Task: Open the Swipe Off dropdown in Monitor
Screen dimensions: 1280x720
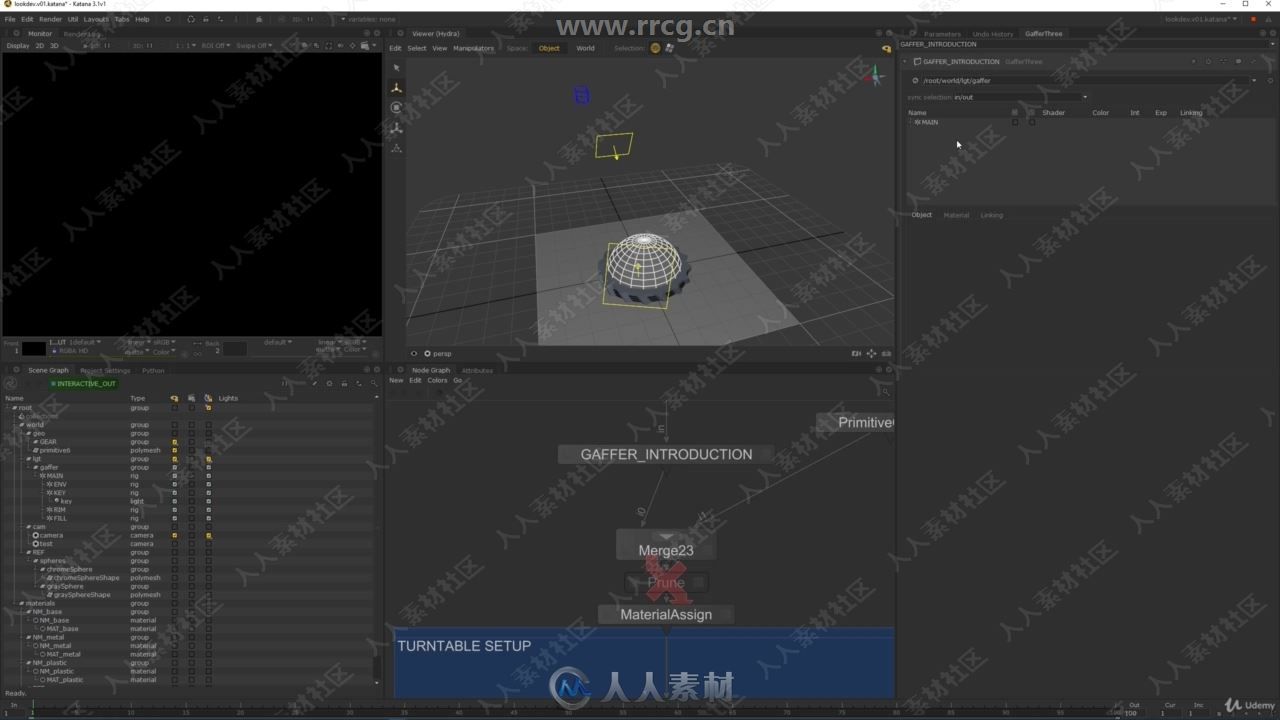Action: tap(255, 46)
